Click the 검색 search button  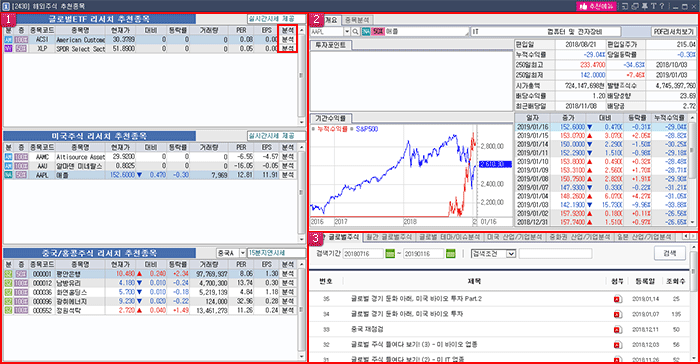point(670,253)
